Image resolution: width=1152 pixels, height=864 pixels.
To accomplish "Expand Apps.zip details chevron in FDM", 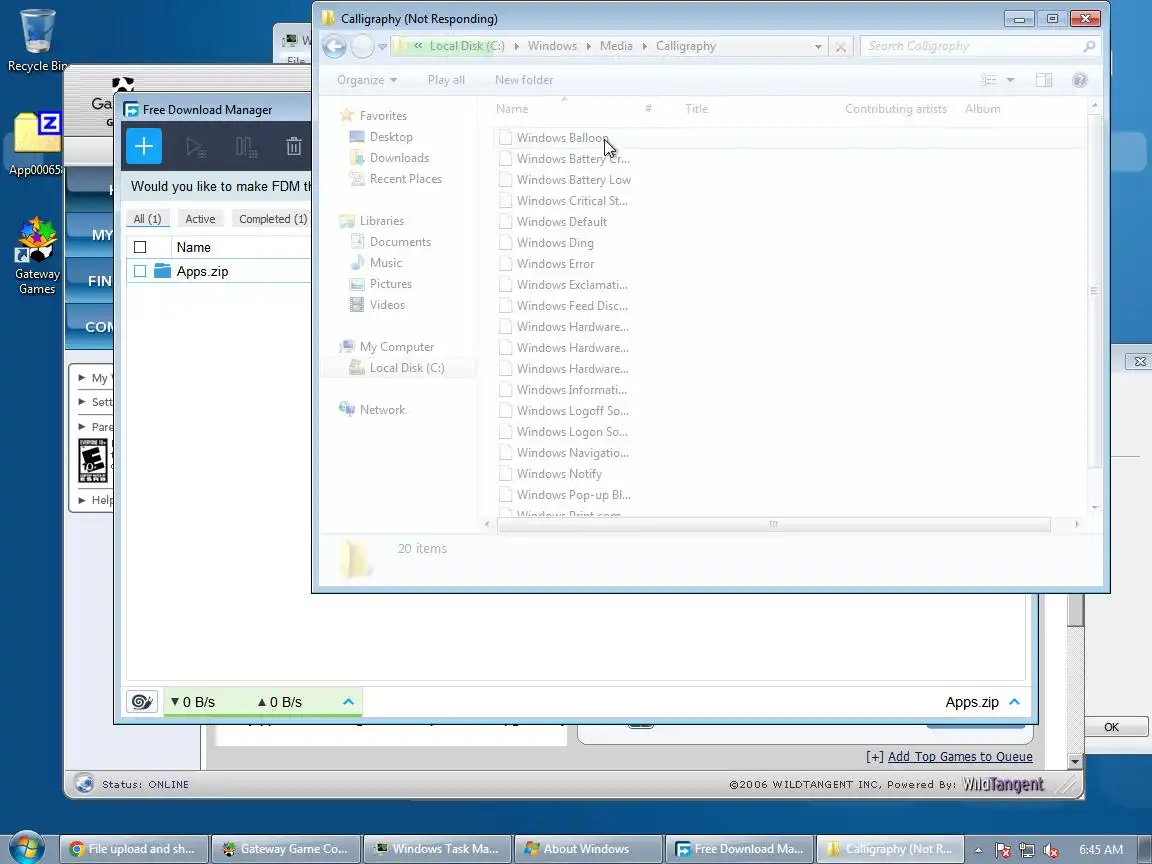I will point(1015,702).
